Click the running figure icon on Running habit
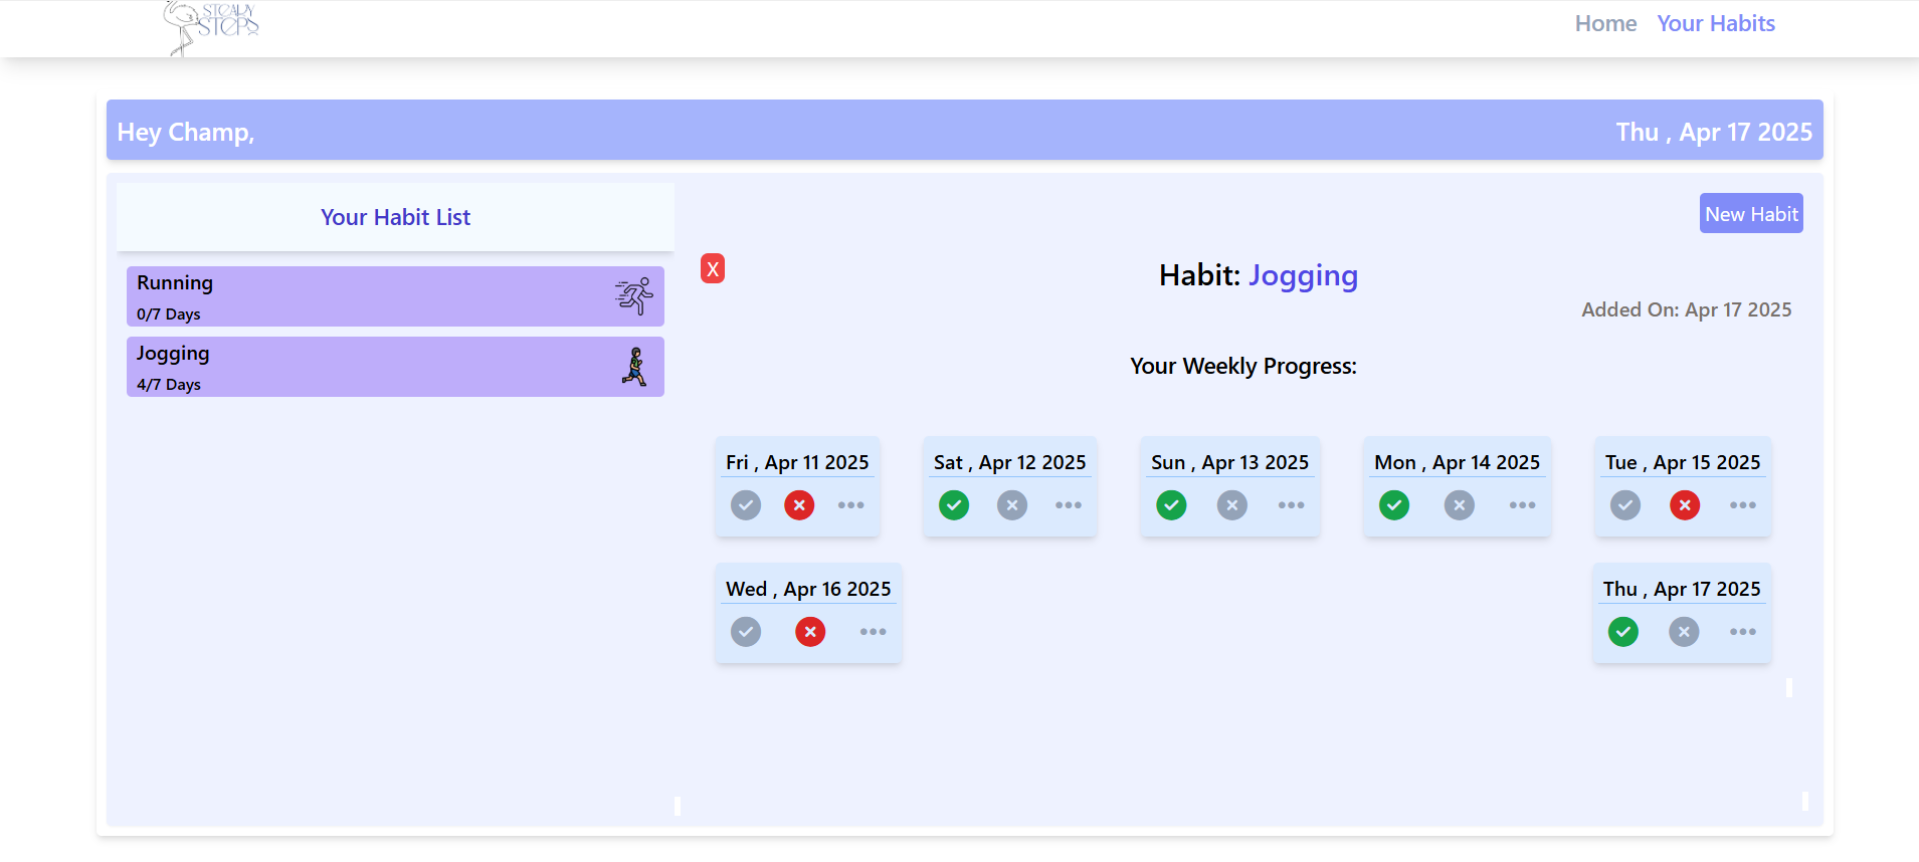The image size is (1919, 862). coord(634,296)
